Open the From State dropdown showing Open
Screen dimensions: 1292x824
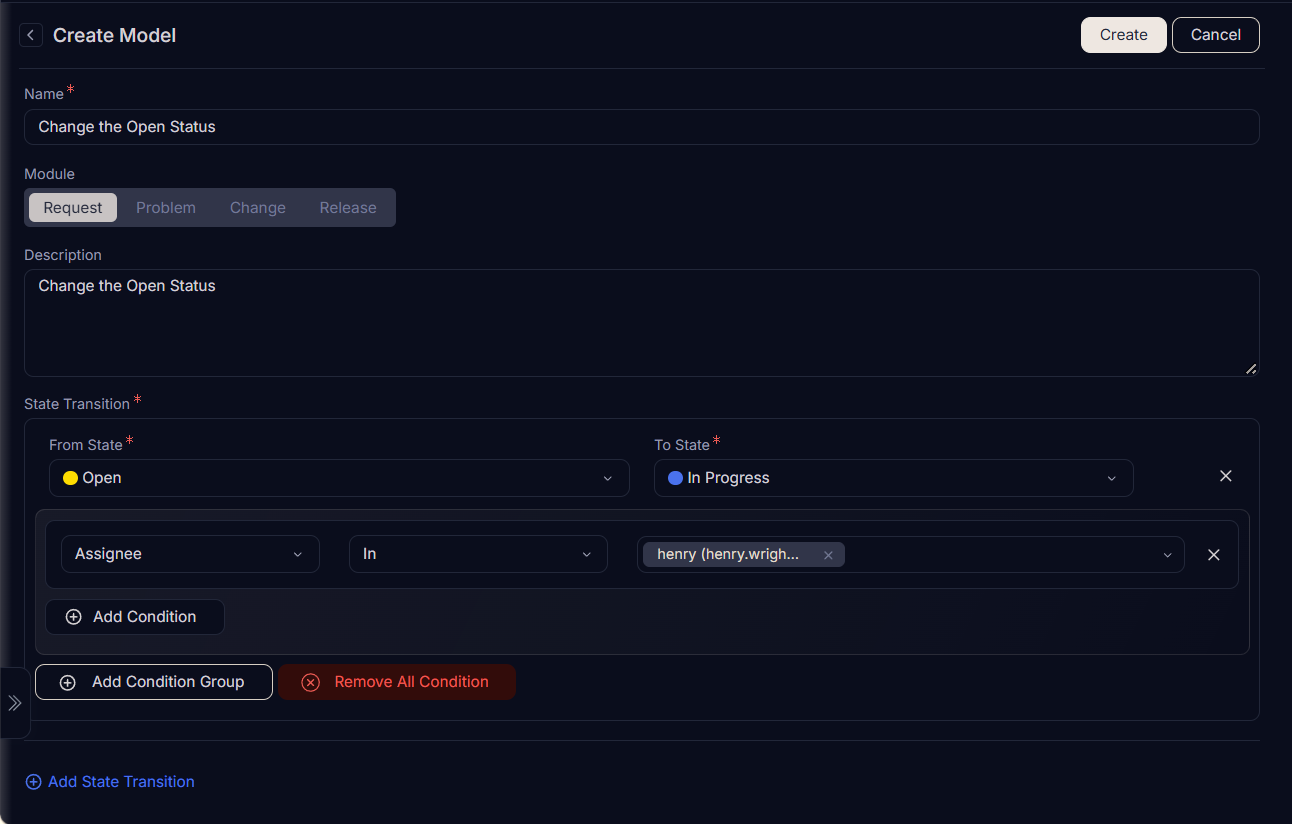tap(339, 478)
